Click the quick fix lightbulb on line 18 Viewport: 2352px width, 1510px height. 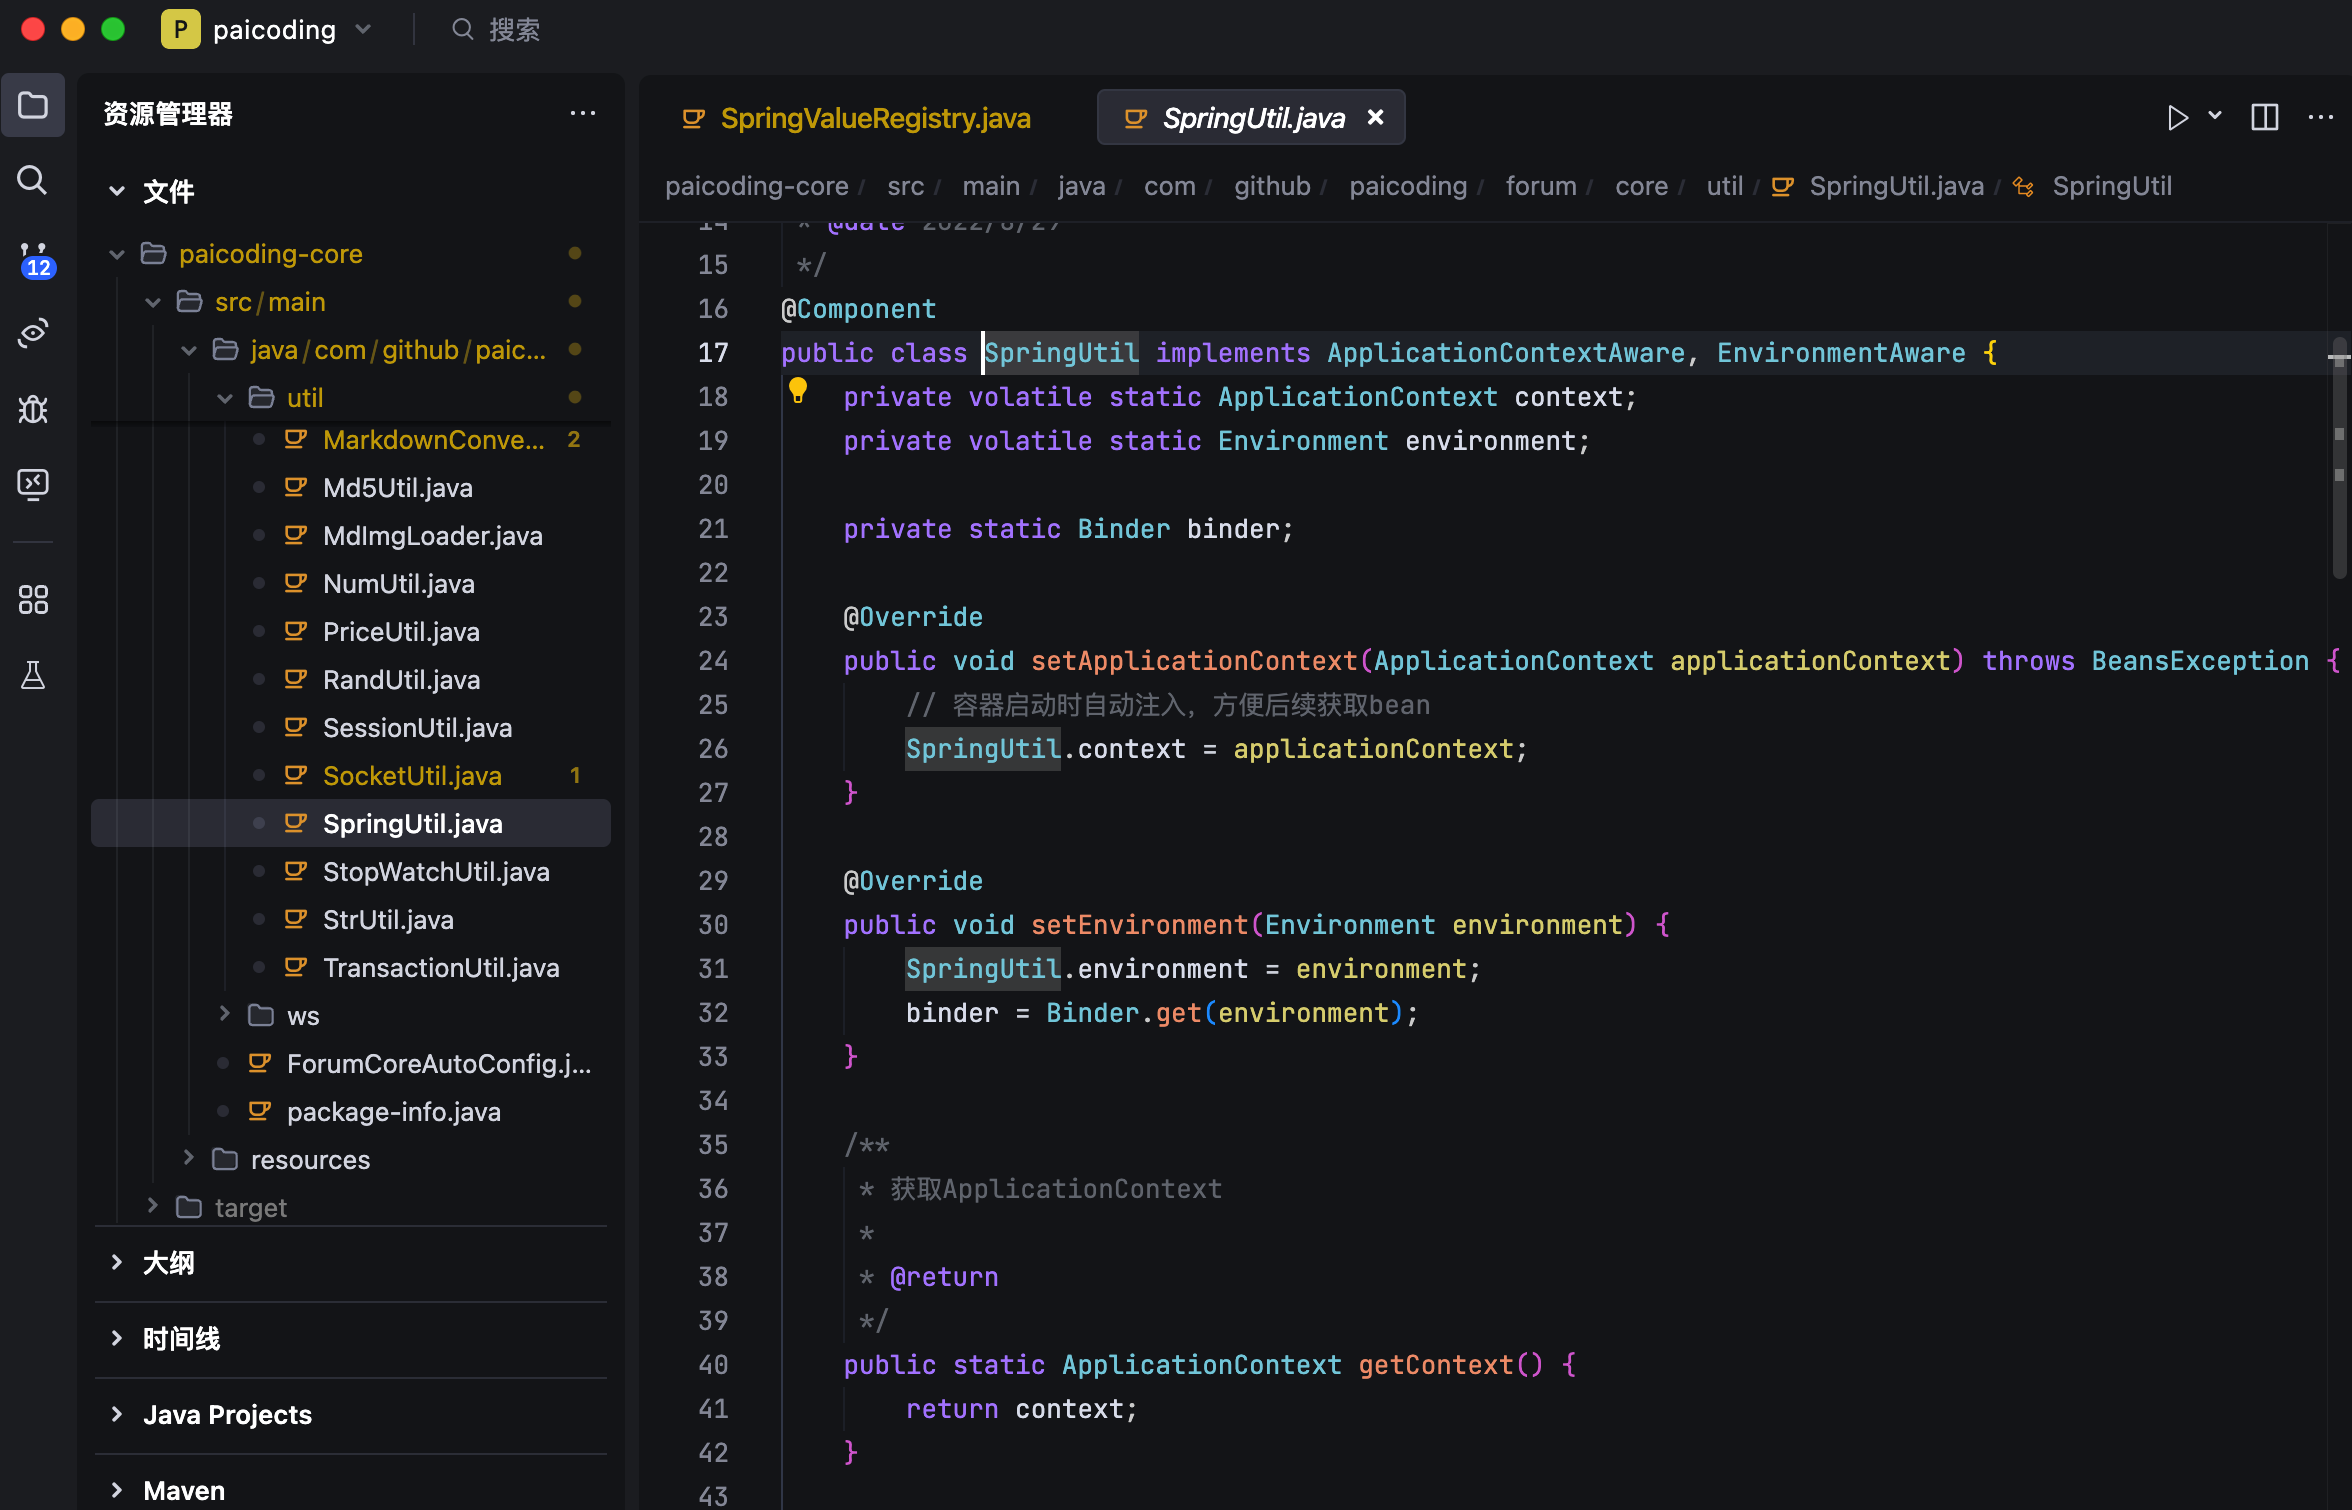tap(798, 391)
